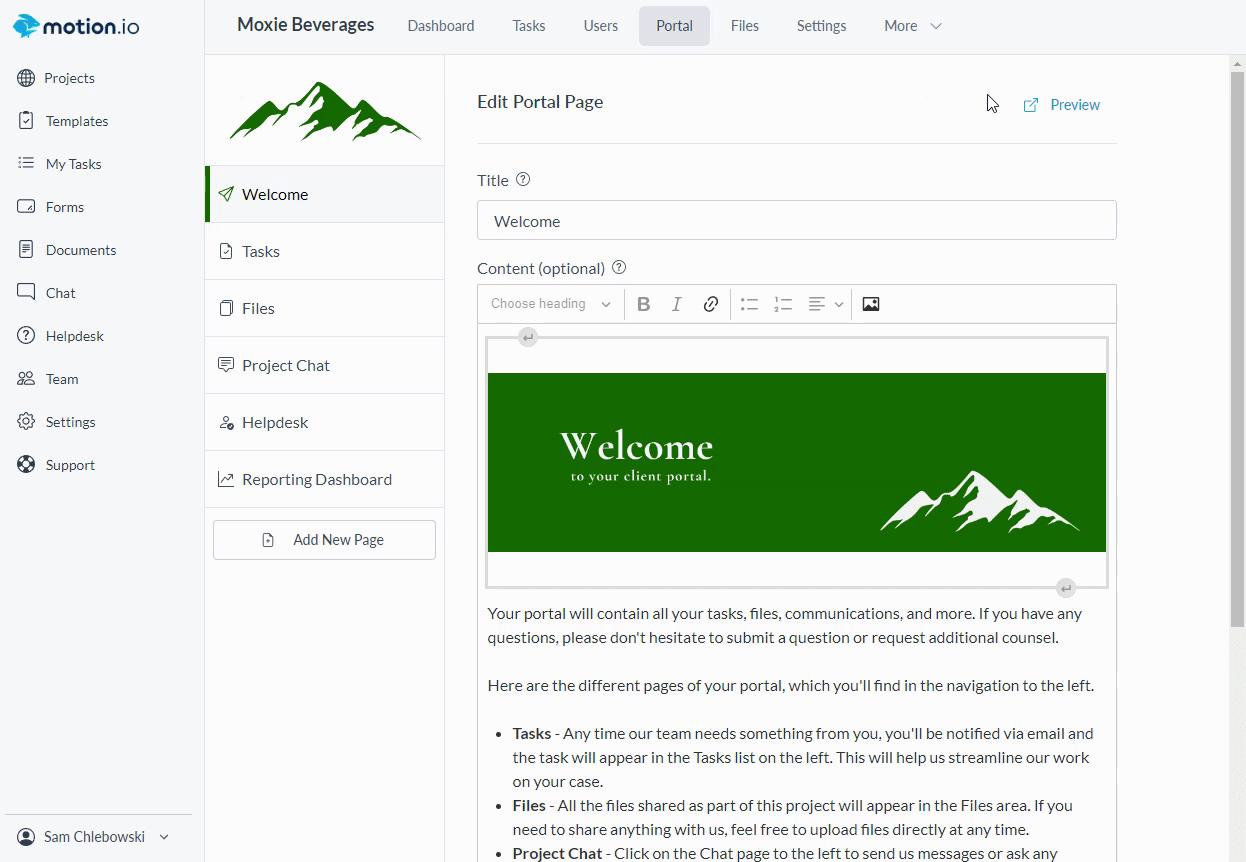Select Reporting Dashboard portal page

pos(317,480)
